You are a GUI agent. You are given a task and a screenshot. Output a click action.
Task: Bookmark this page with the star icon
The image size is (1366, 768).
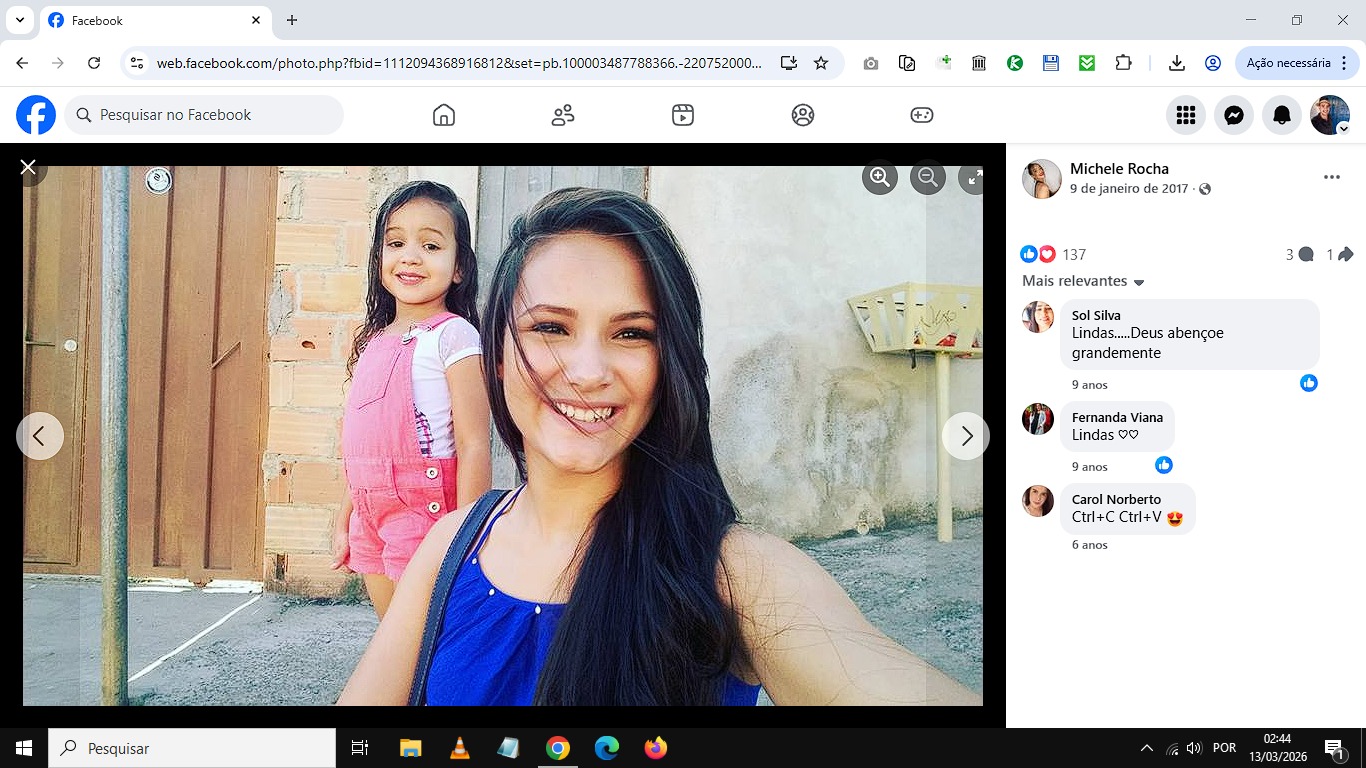click(821, 63)
